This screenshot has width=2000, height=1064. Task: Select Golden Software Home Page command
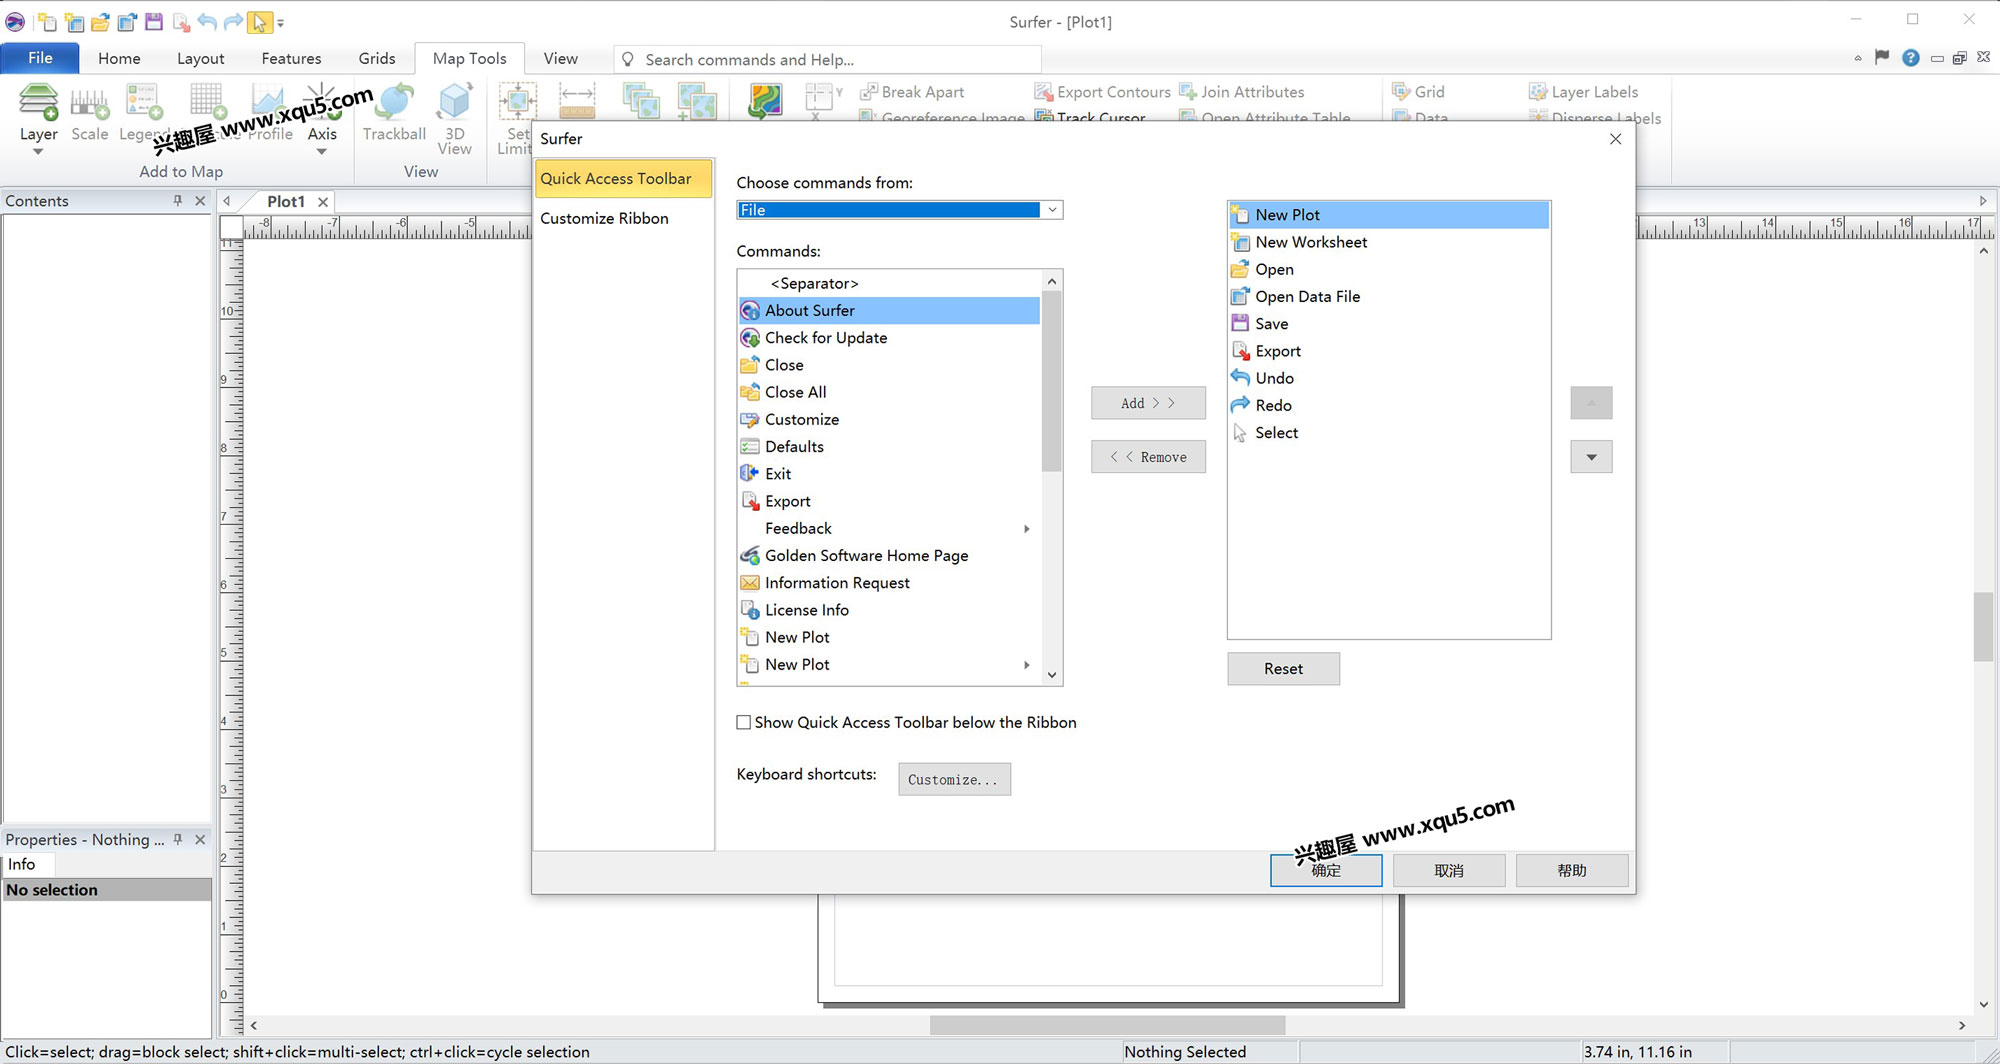[889, 555]
